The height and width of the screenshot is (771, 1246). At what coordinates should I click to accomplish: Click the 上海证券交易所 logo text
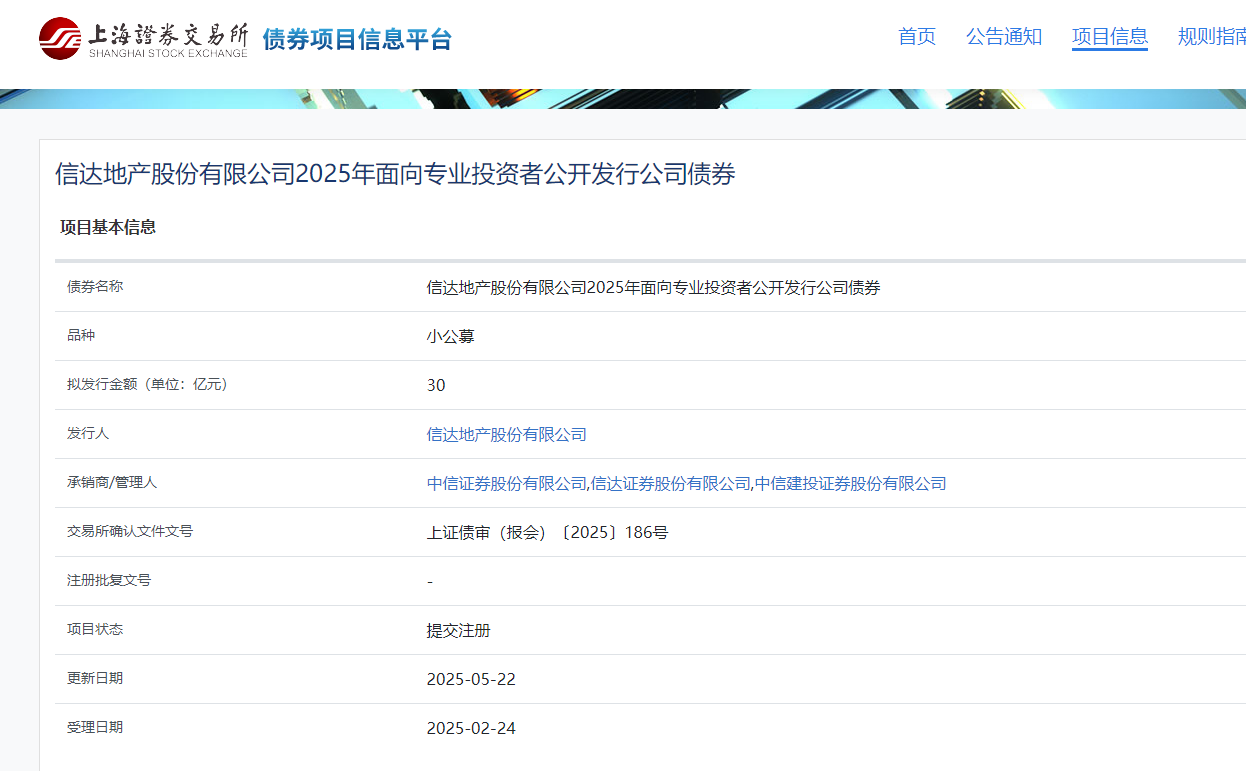tap(168, 38)
